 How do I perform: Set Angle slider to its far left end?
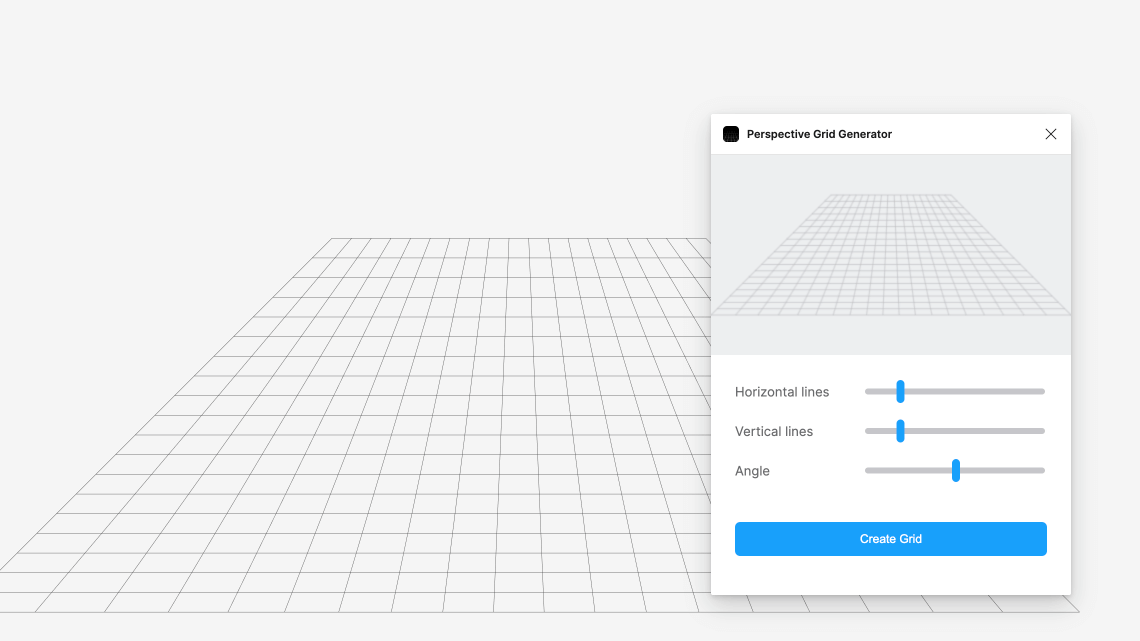tap(867, 470)
